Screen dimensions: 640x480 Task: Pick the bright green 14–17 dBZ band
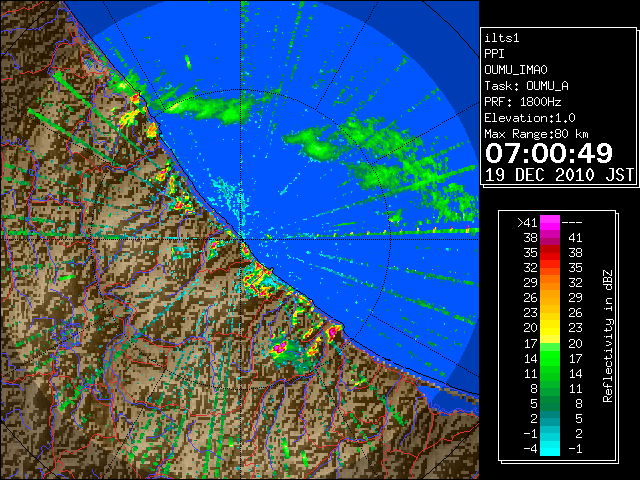pyautogui.click(x=550, y=358)
